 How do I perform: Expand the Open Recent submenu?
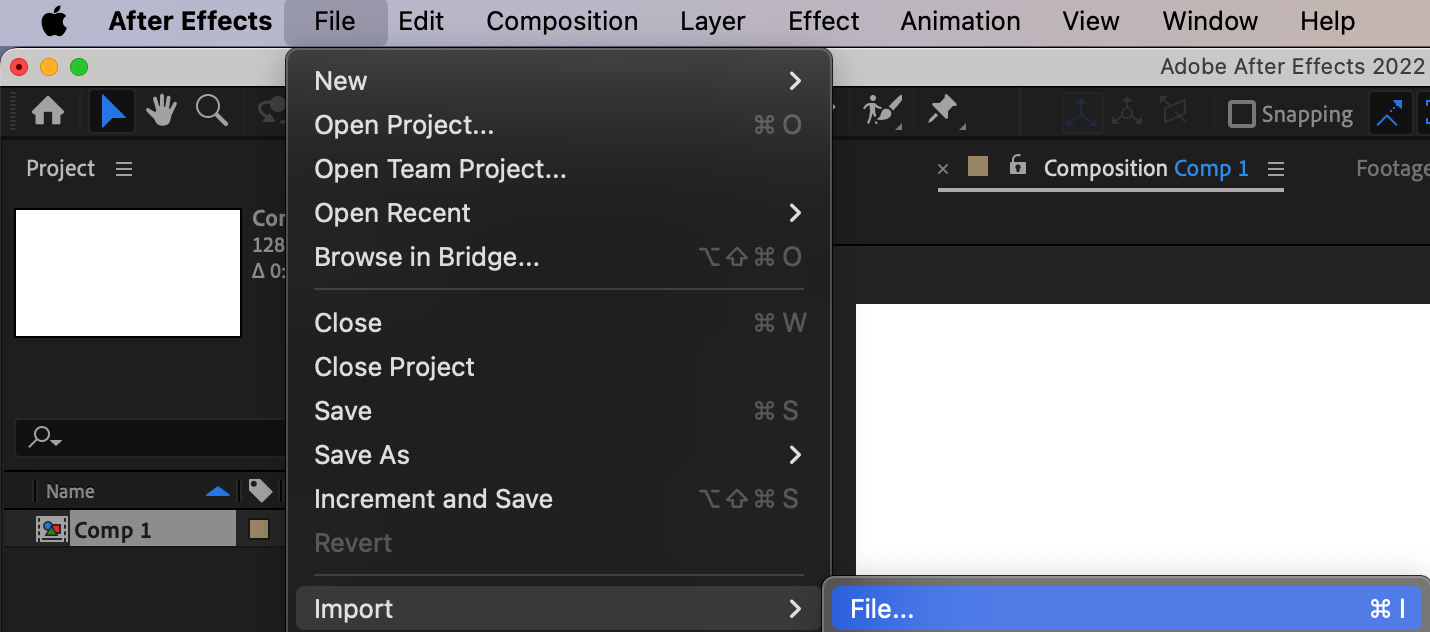[x=559, y=213]
